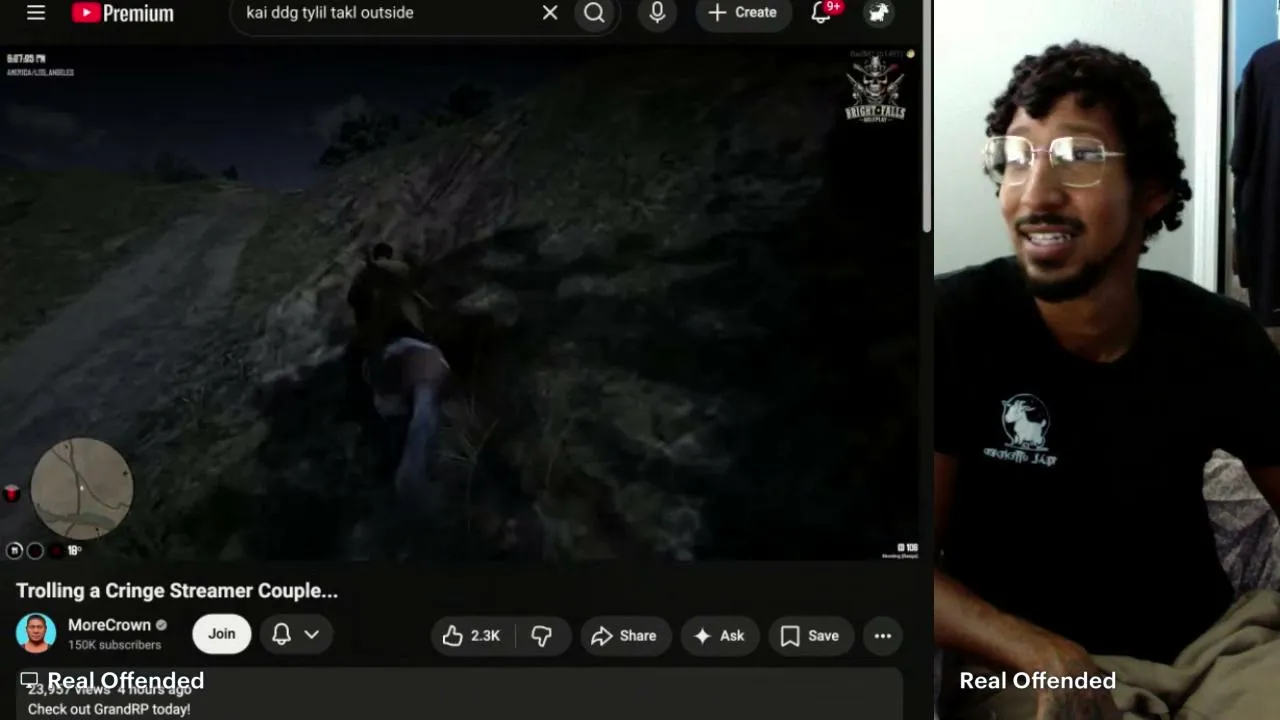
Task: Click the magnifier search button
Action: coord(595,13)
